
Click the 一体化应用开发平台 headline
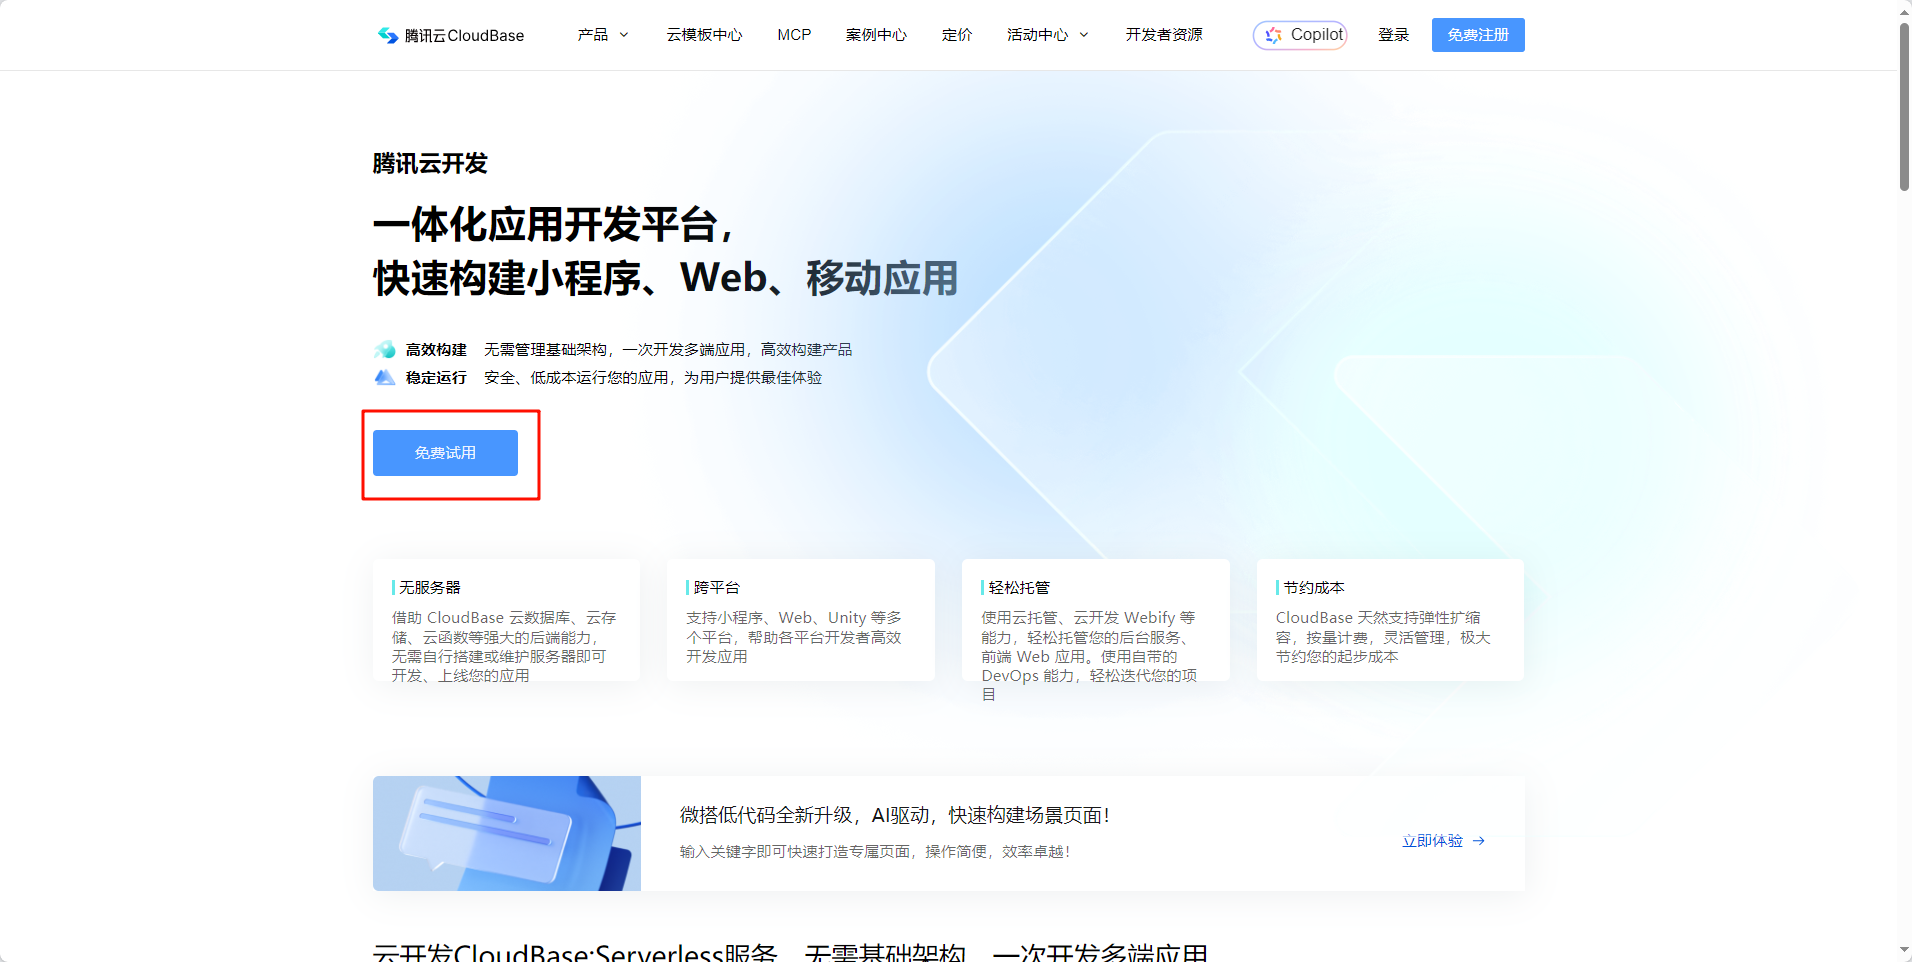pos(554,224)
